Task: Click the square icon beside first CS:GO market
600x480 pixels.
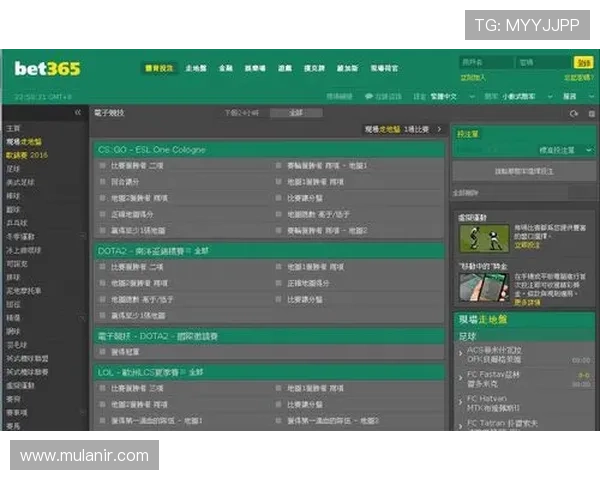Action: [x=103, y=166]
